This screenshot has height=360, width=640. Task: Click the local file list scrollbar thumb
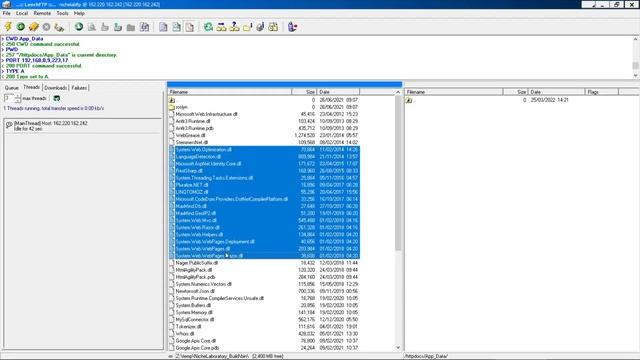tap(398, 173)
